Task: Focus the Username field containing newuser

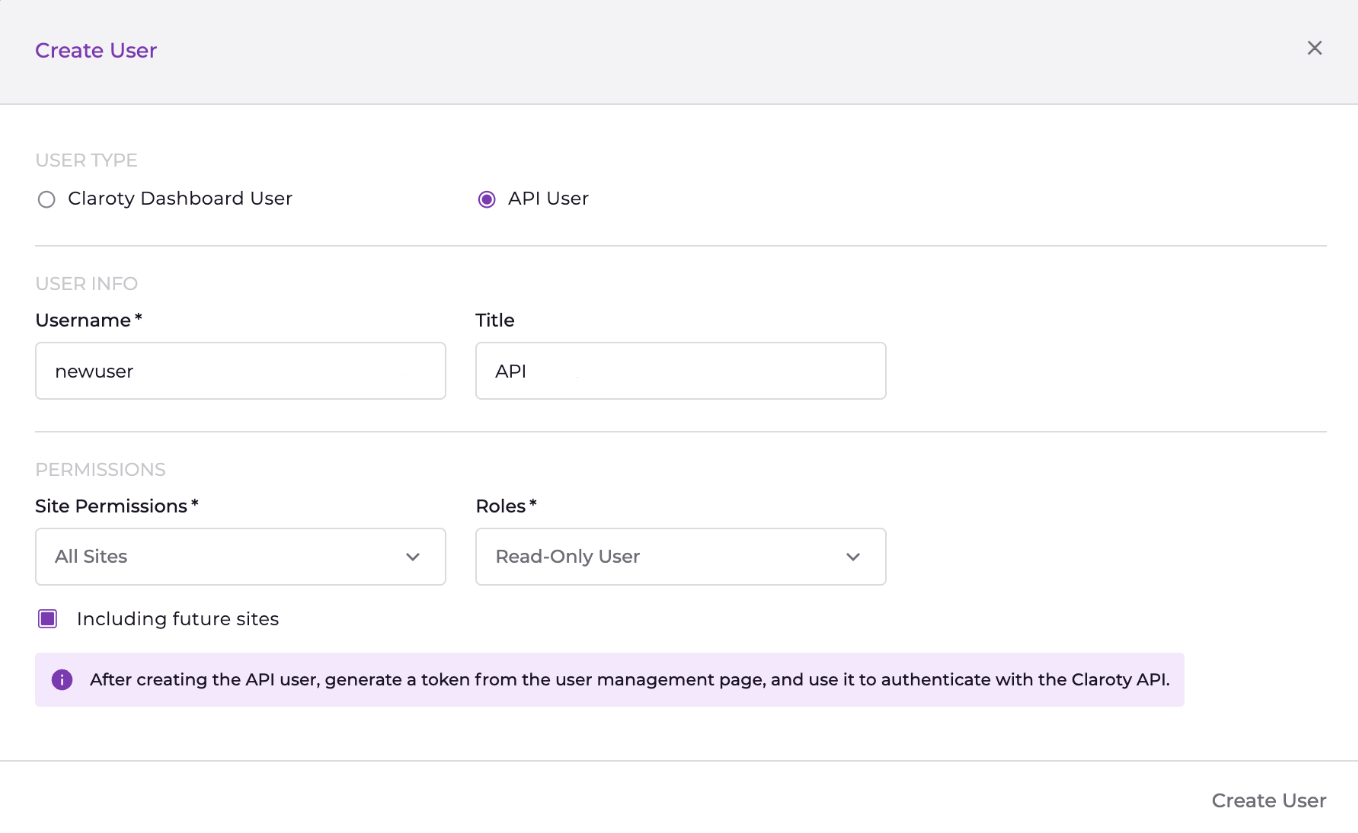Action: click(240, 371)
